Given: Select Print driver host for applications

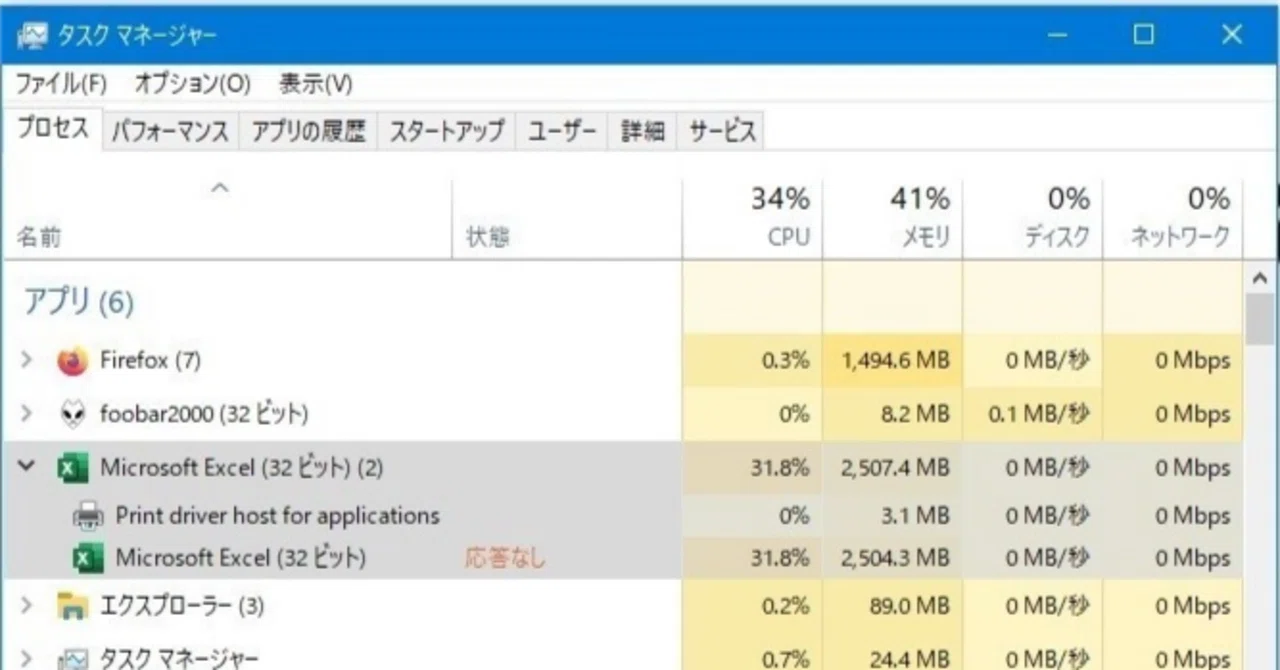Looking at the screenshot, I should [x=277, y=516].
